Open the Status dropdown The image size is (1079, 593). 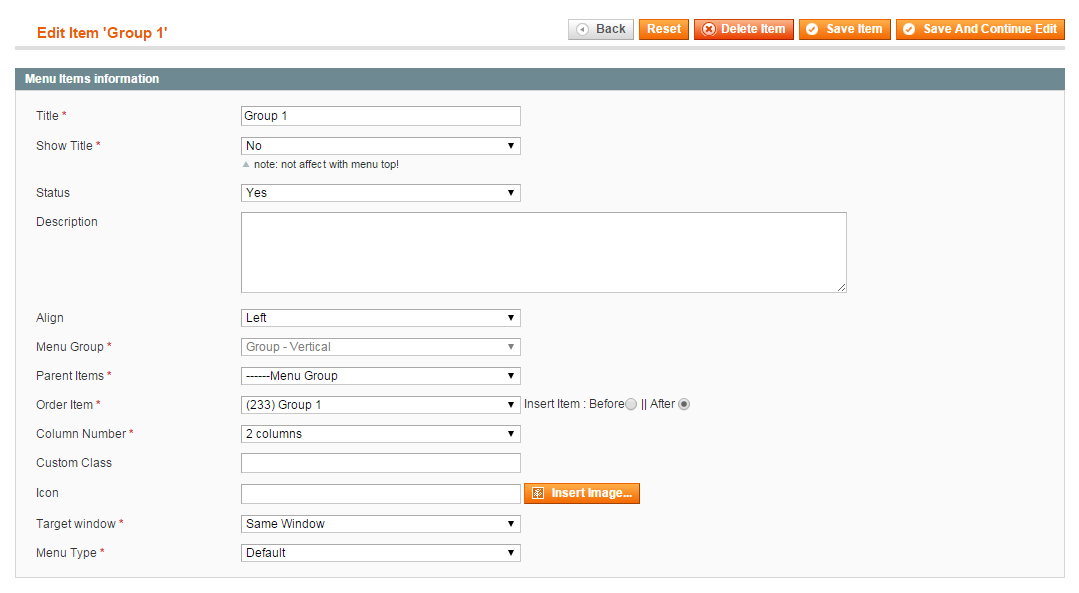pyautogui.click(x=381, y=193)
